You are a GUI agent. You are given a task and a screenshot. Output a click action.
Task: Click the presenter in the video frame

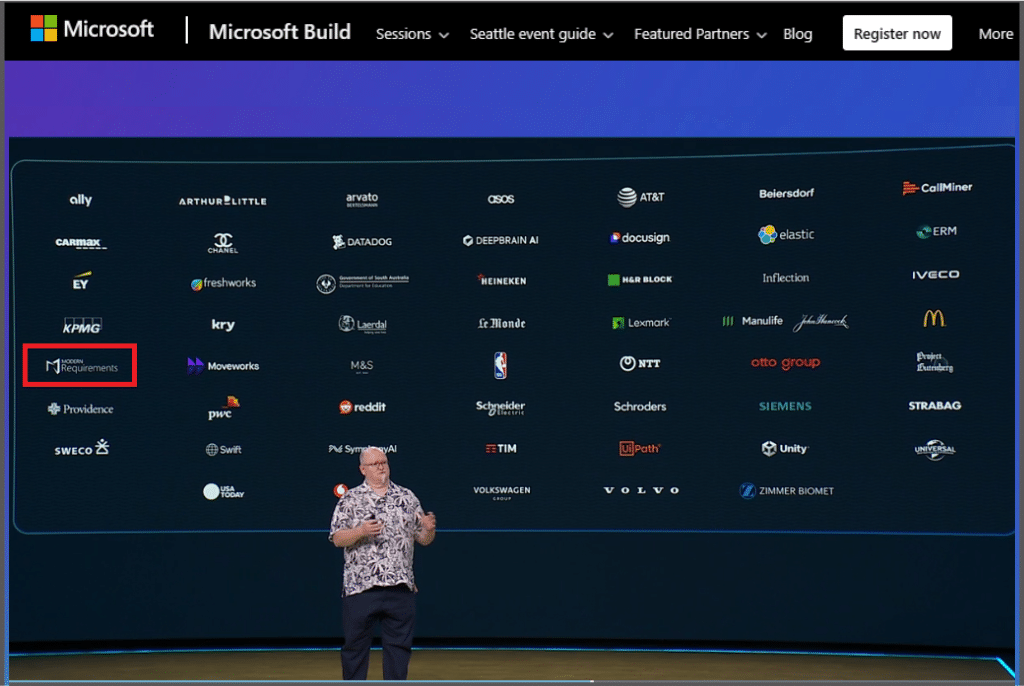[x=381, y=562]
